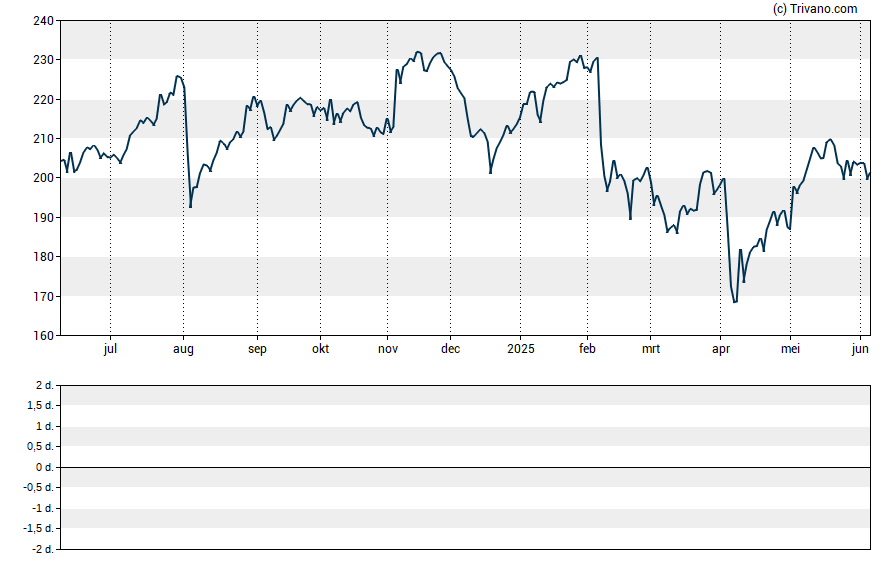Click the April low point on price line
The height and width of the screenshot is (565, 888).
[735, 302]
